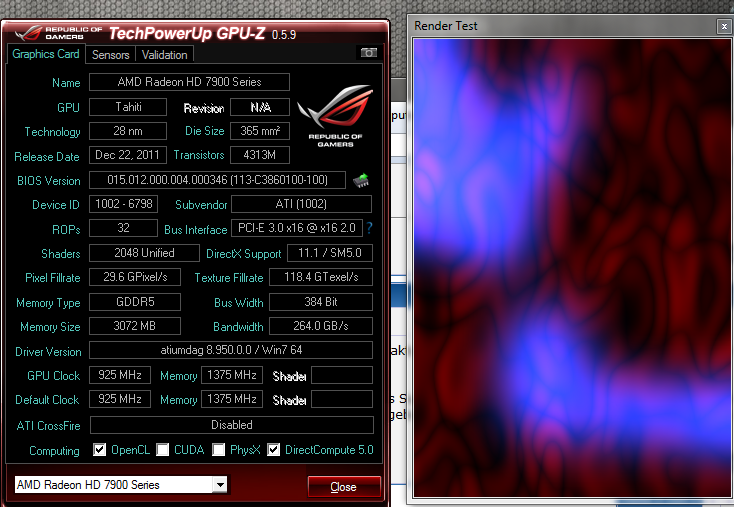Open the Validation tab
Viewport: 734px width, 507px height.
[x=164, y=55]
